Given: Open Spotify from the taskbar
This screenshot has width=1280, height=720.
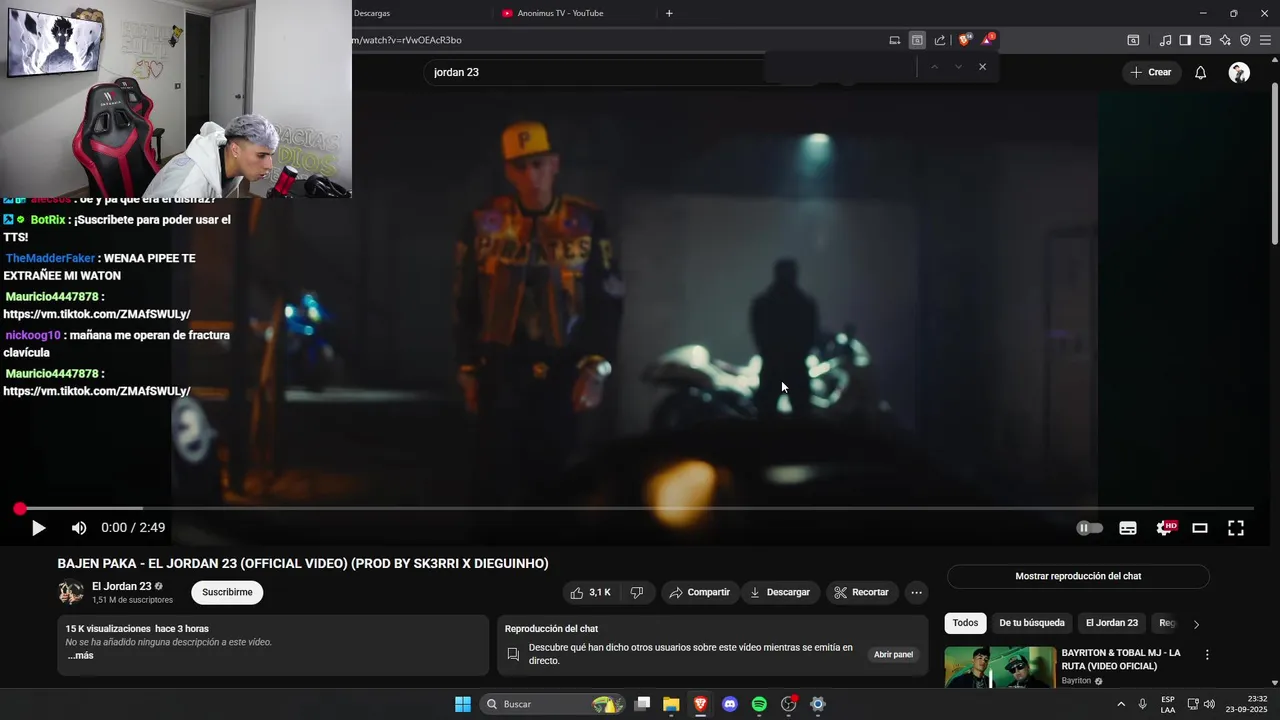Looking at the screenshot, I should click(x=759, y=704).
